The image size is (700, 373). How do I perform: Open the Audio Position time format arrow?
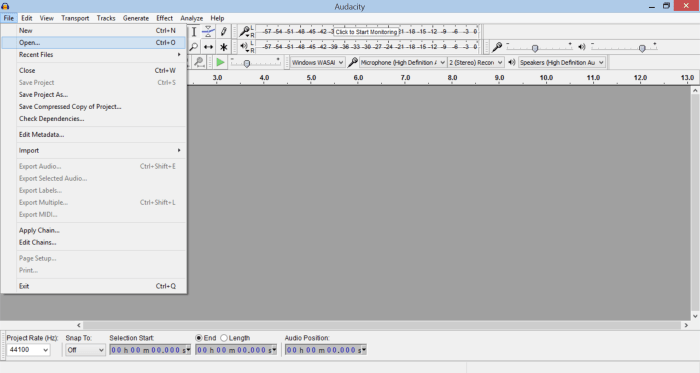[x=363, y=350]
